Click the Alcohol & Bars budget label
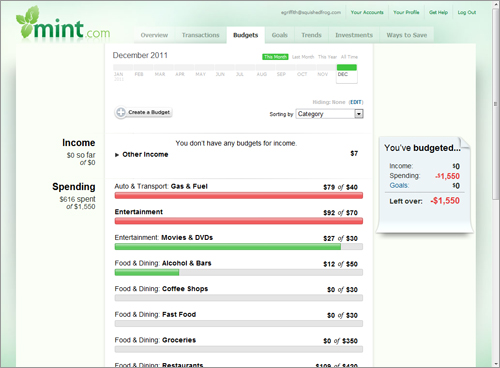The height and width of the screenshot is (368, 500). coord(163,263)
